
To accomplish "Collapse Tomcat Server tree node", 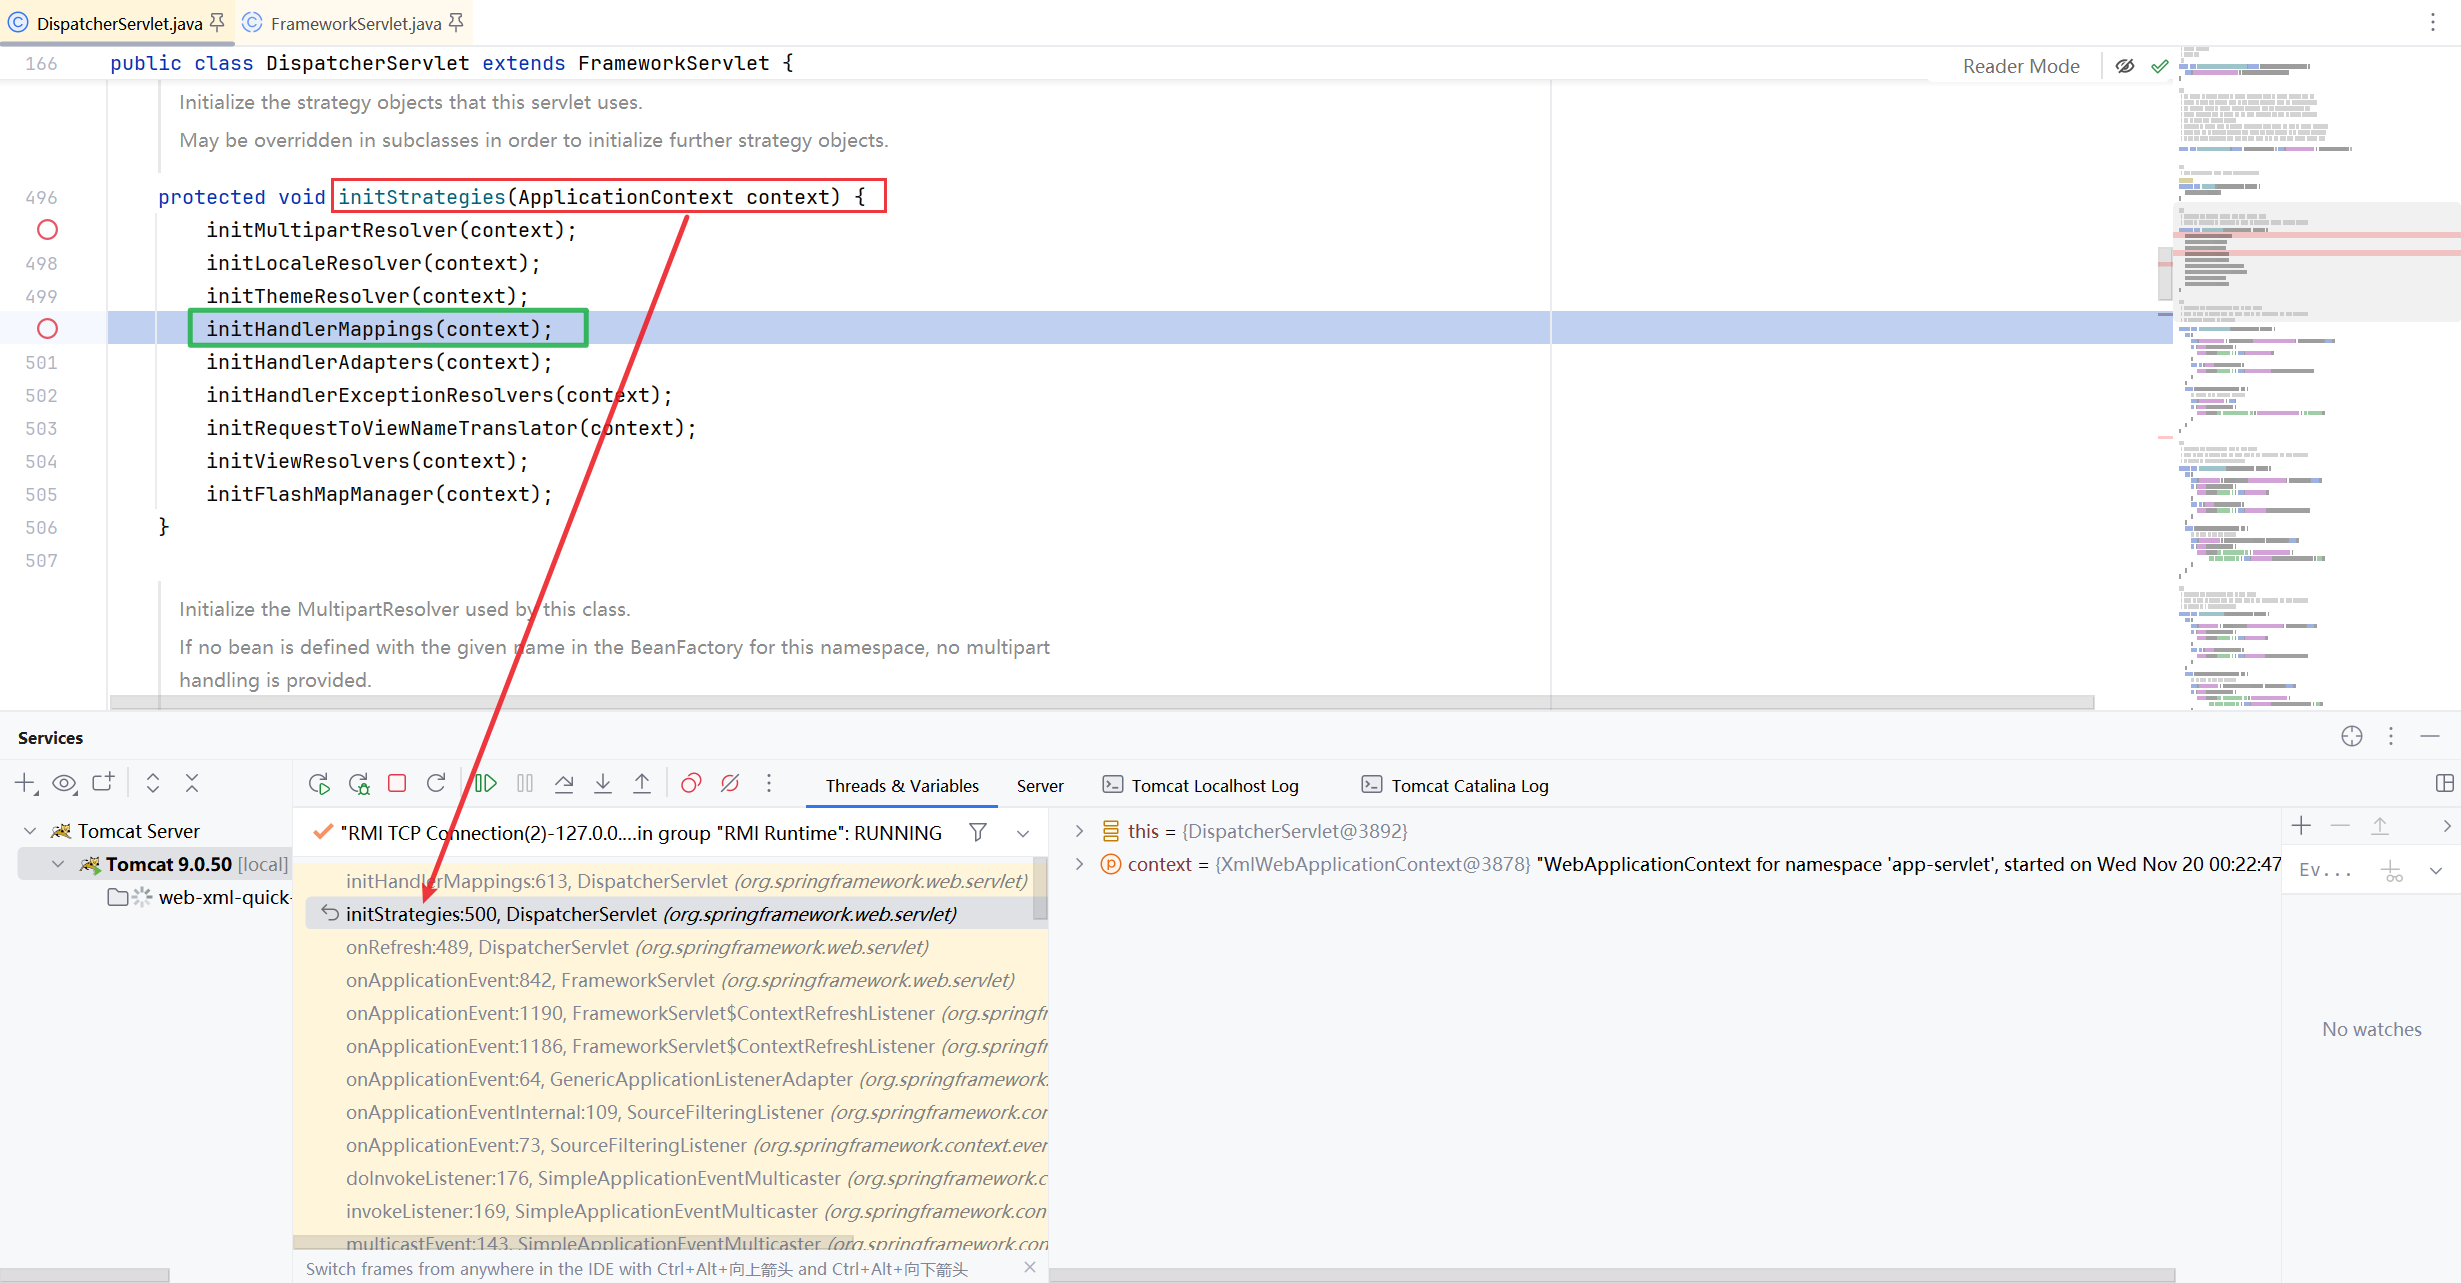I will 30,831.
